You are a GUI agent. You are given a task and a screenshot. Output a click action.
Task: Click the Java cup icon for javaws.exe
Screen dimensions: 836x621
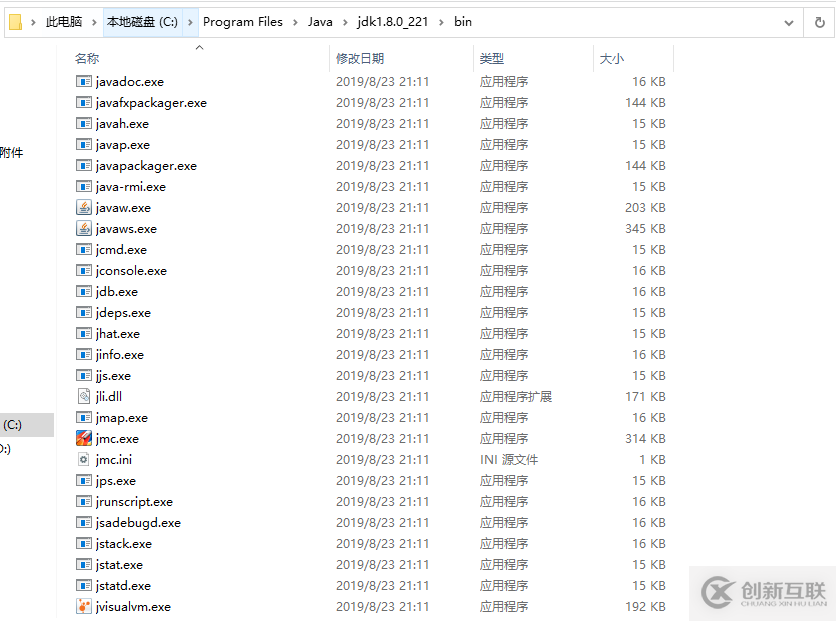point(84,229)
